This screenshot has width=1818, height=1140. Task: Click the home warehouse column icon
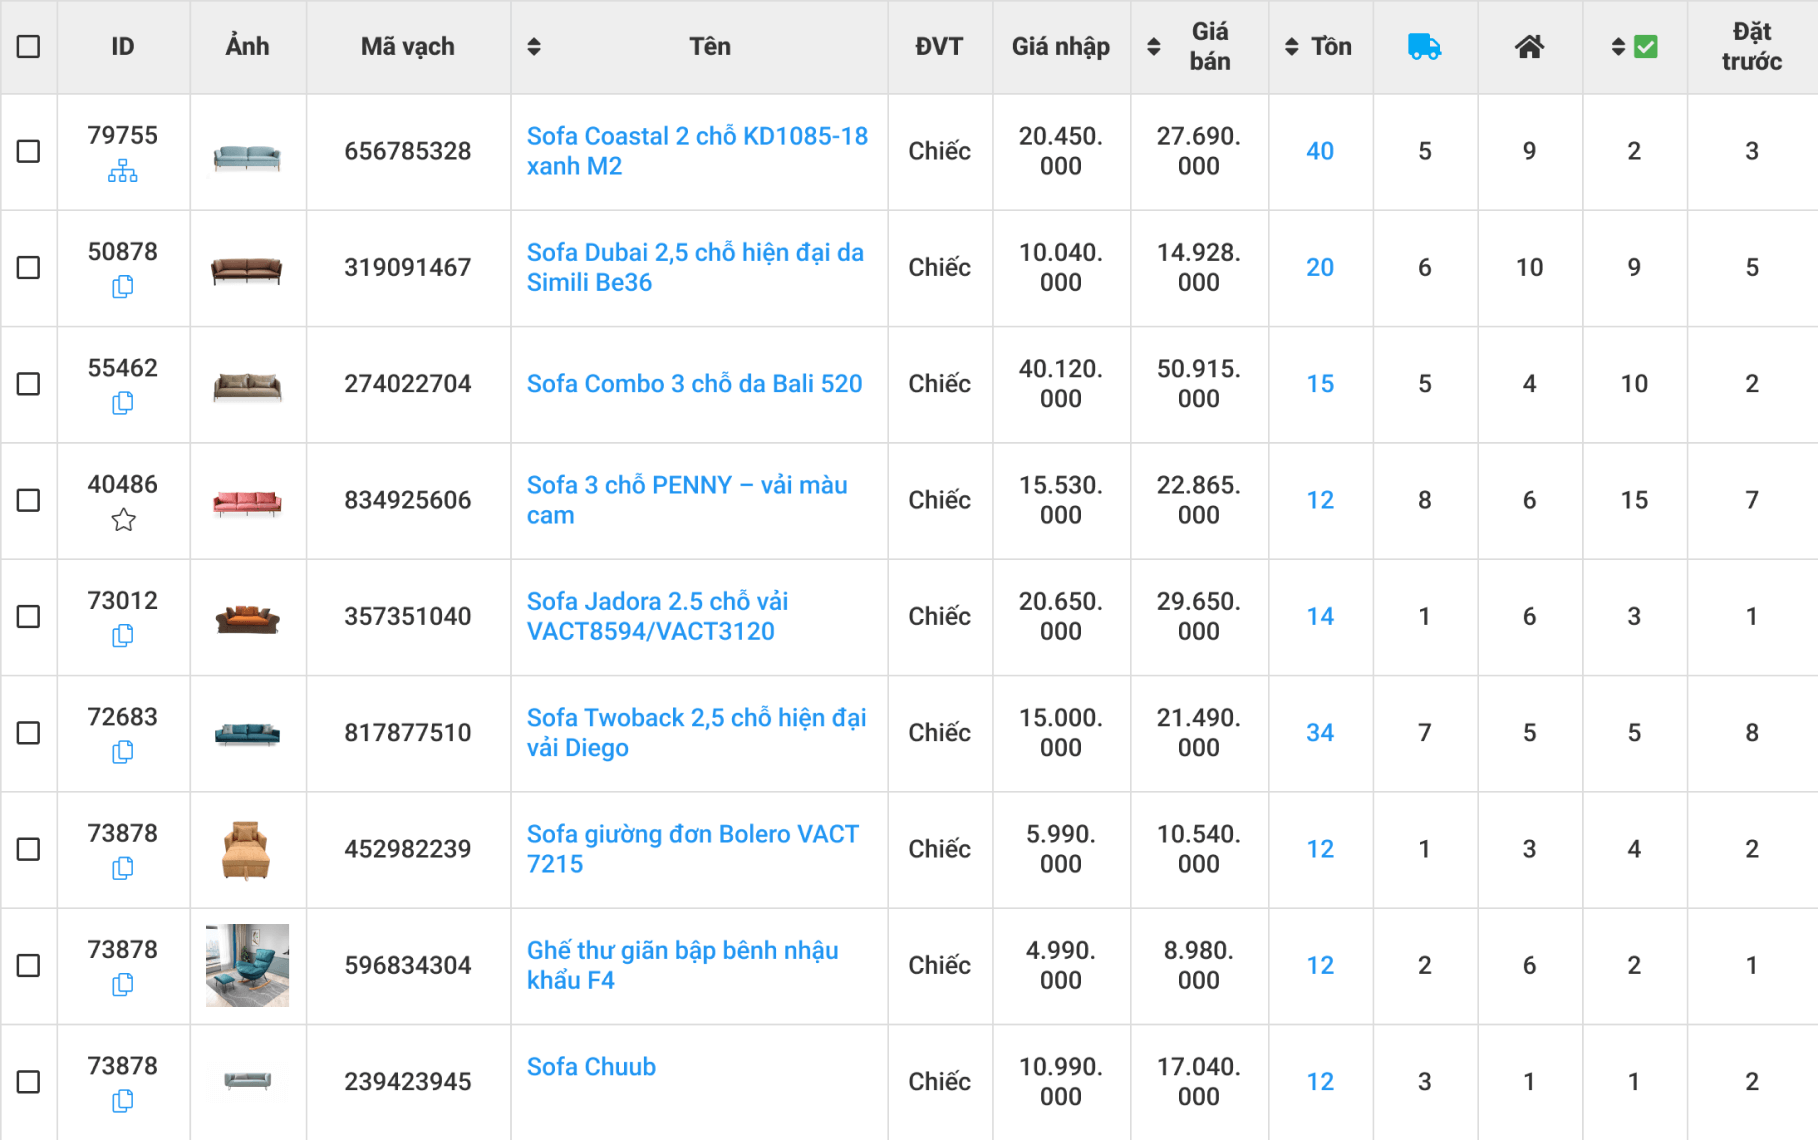(x=1529, y=47)
